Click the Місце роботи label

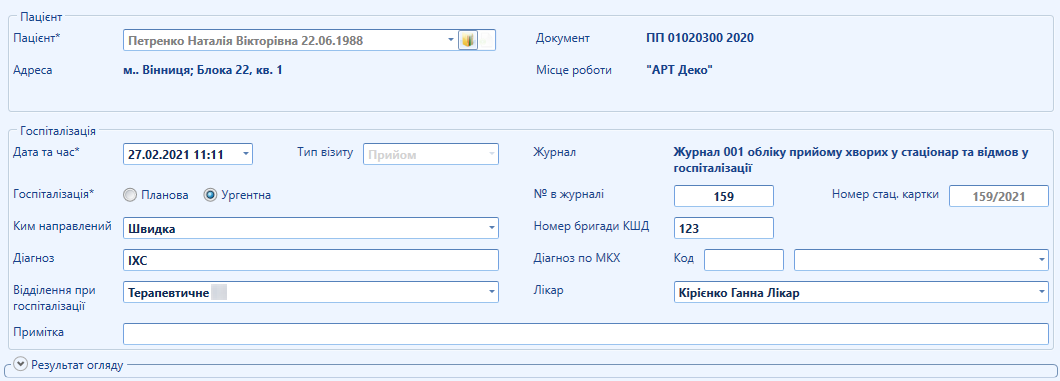click(x=574, y=70)
